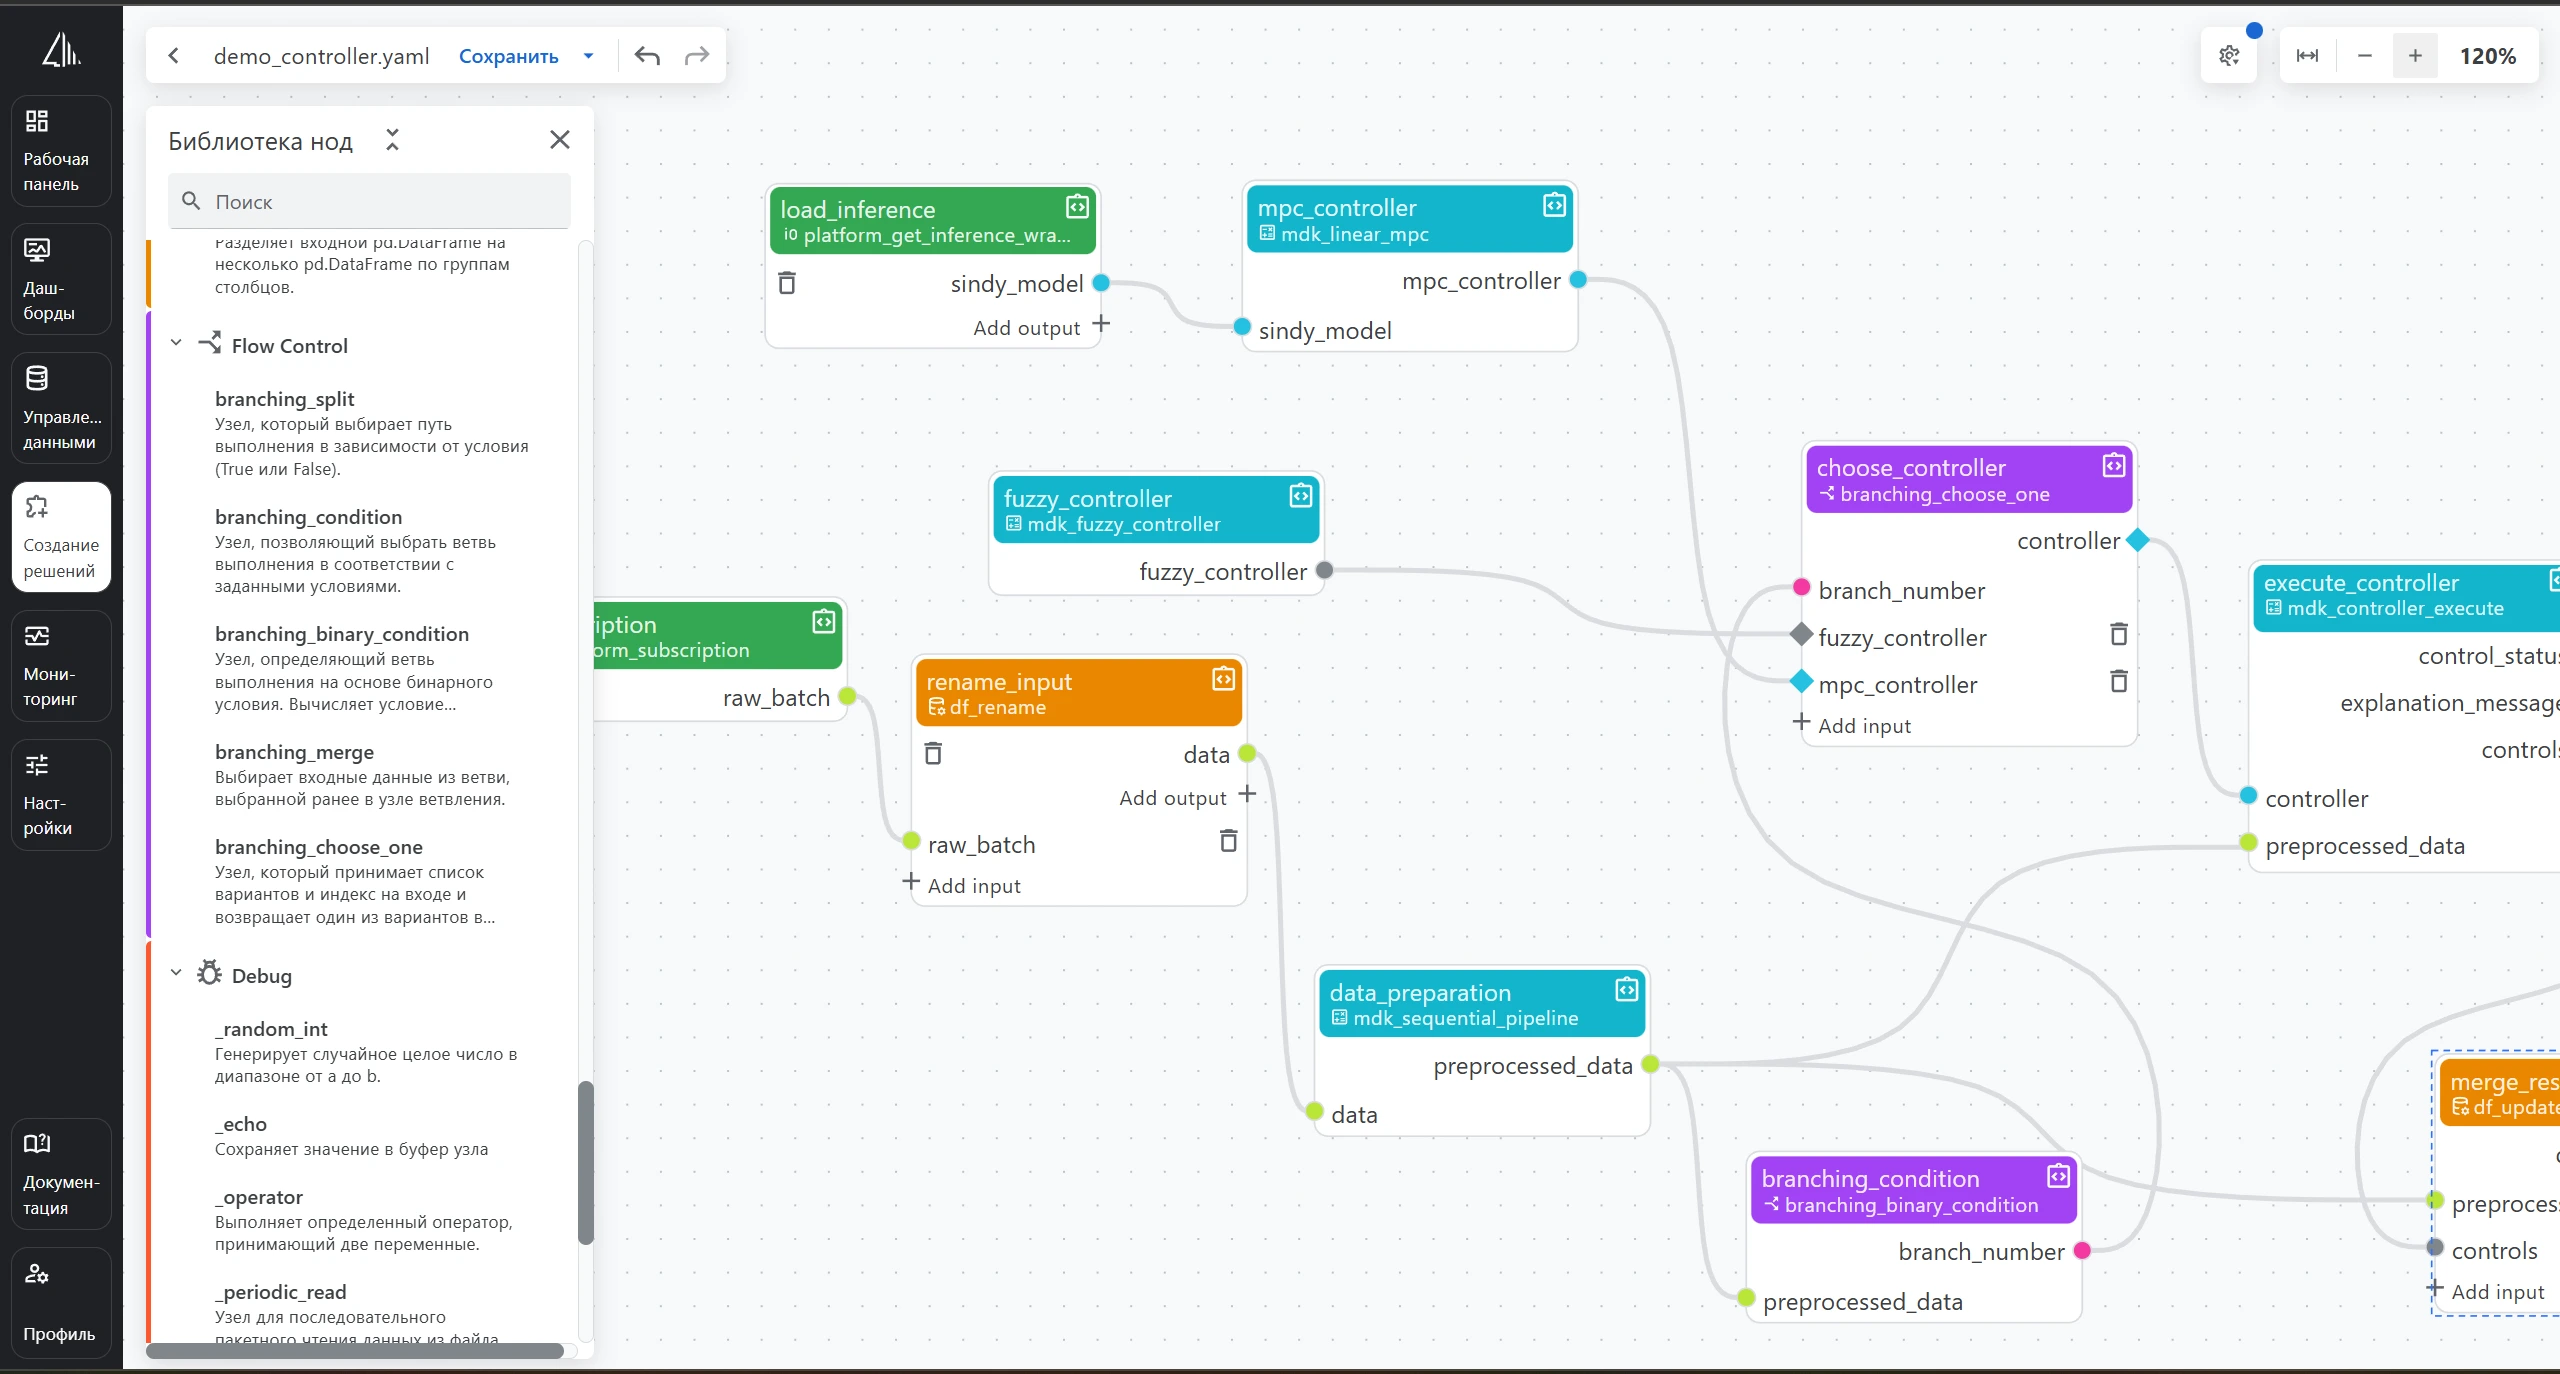Open the save options dropdown arrow
2560x1374 pixels.
click(x=588, y=56)
